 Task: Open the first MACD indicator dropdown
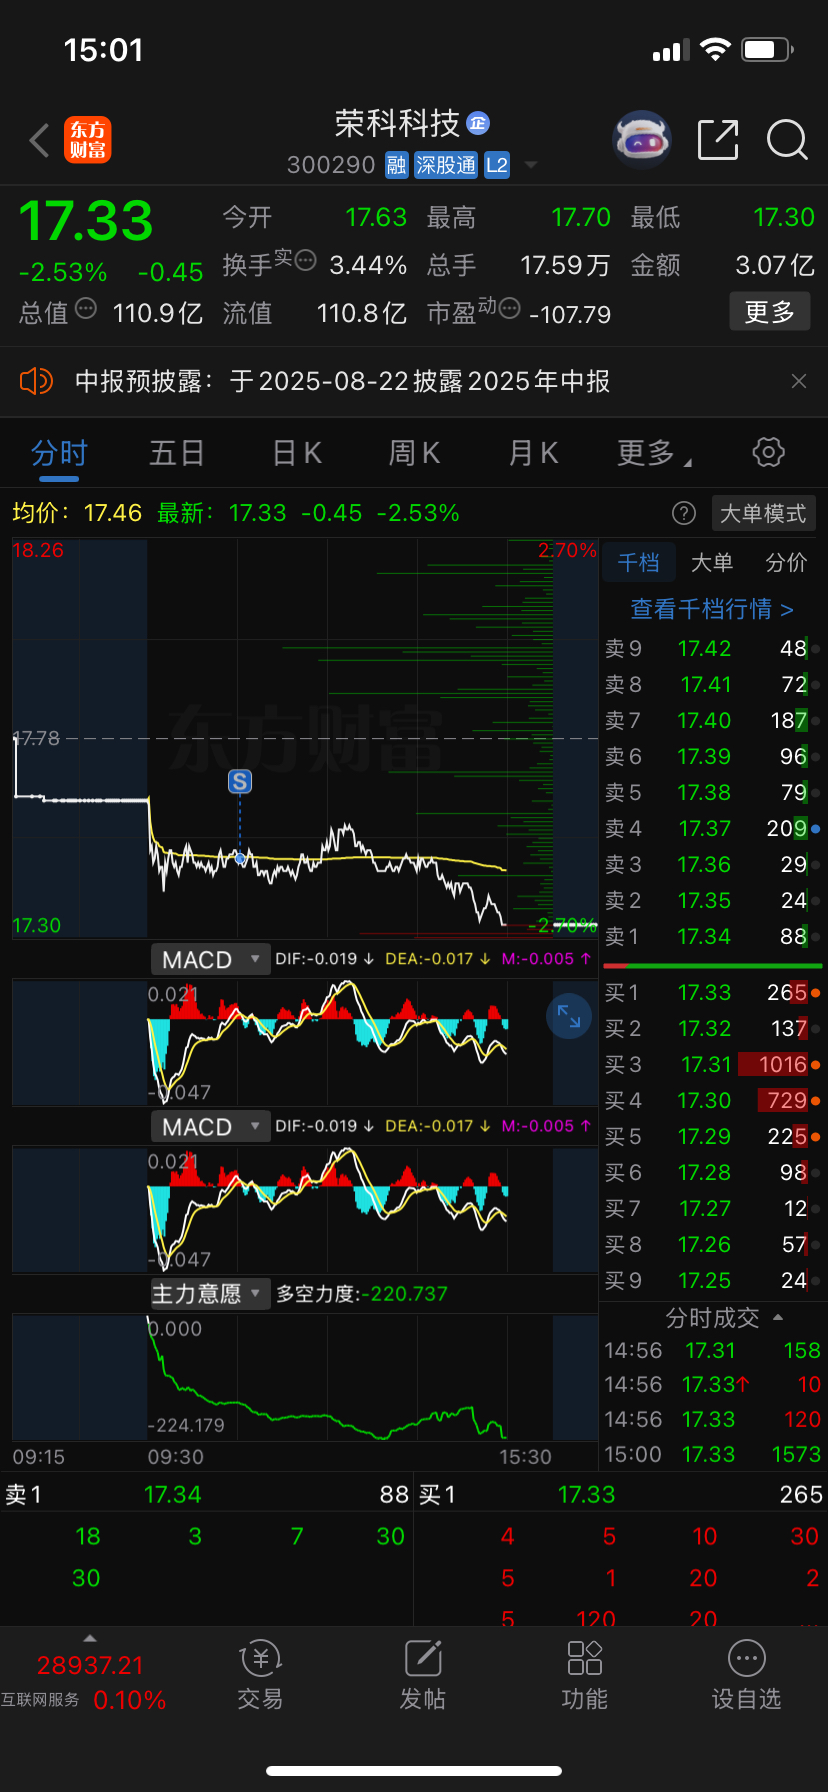(210, 960)
